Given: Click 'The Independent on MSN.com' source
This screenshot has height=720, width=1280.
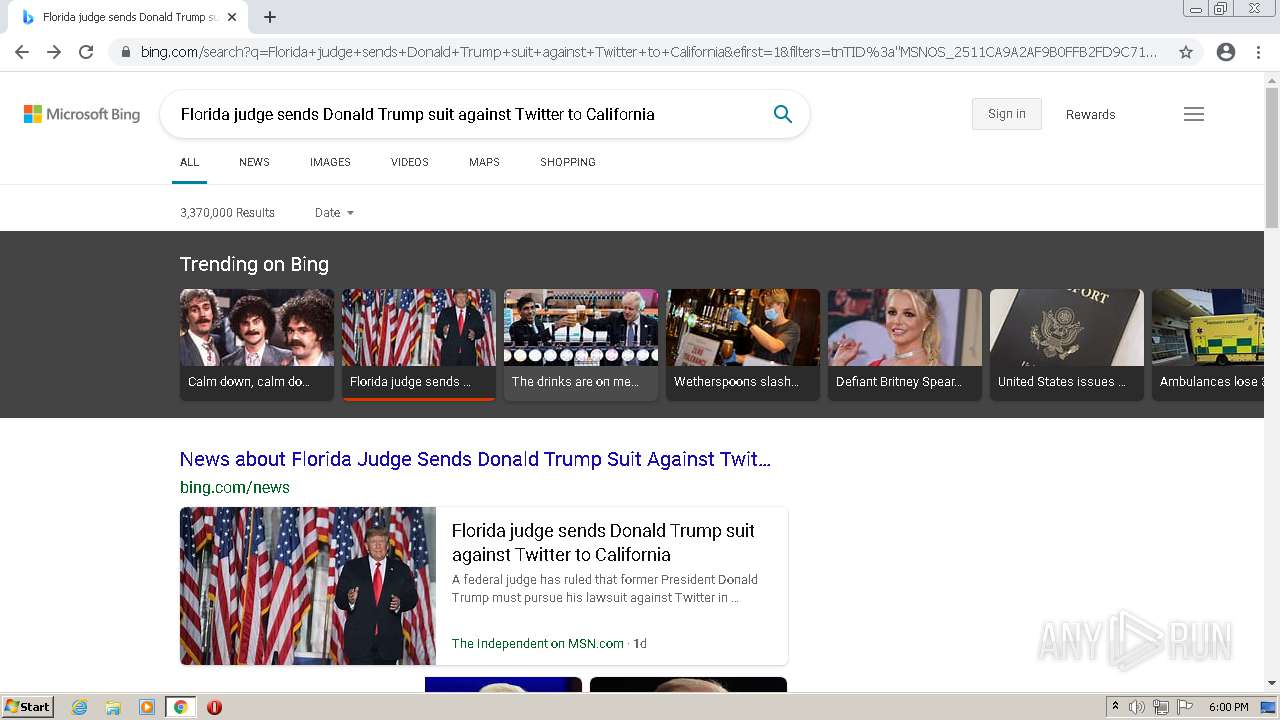Looking at the screenshot, I should tap(538, 644).
